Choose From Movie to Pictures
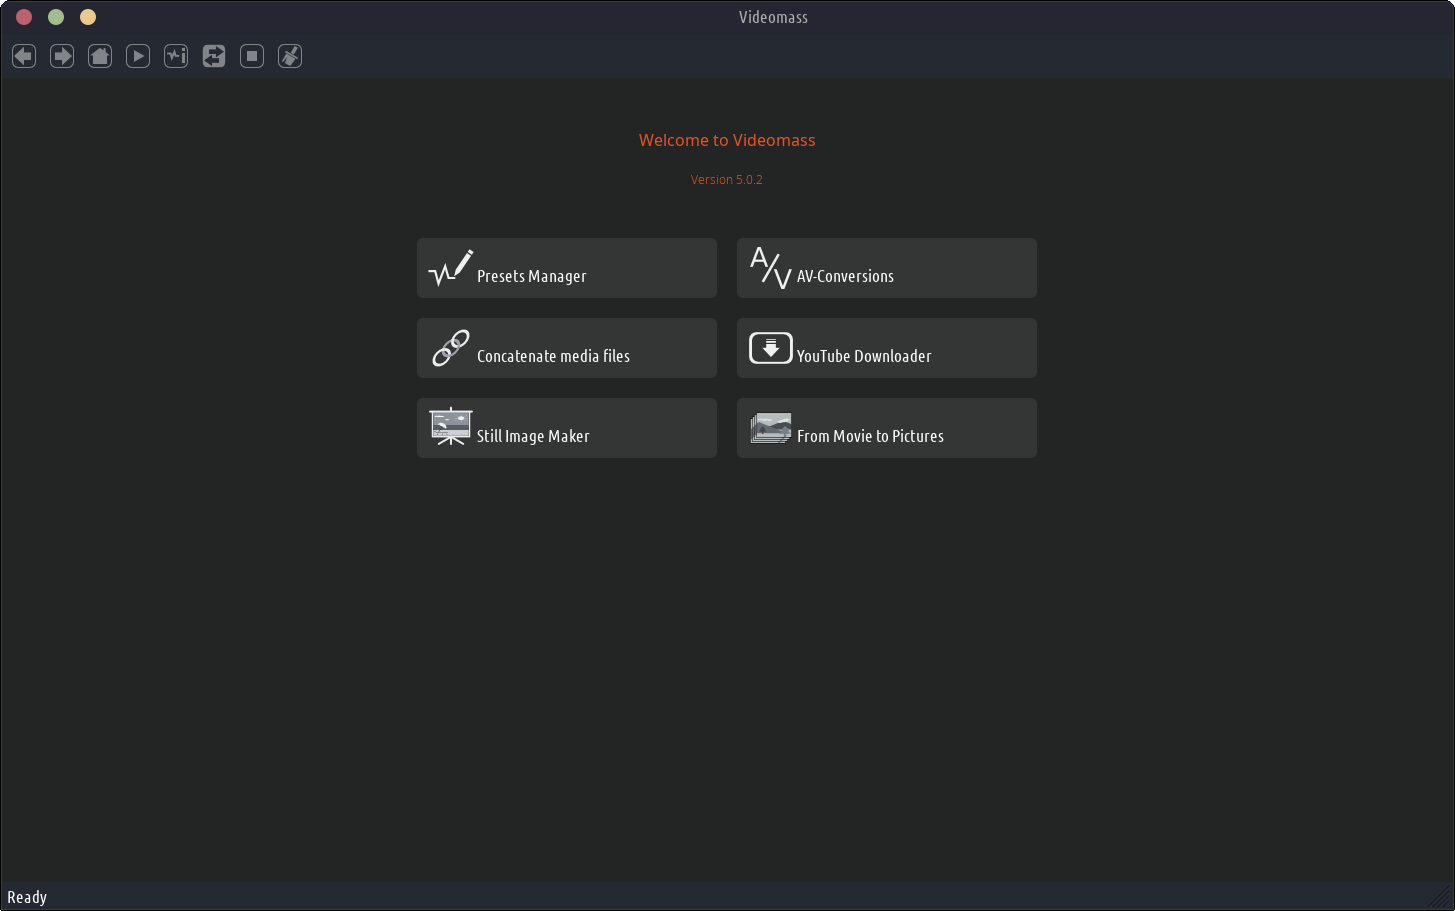Viewport: 1455px width, 911px height. (886, 428)
